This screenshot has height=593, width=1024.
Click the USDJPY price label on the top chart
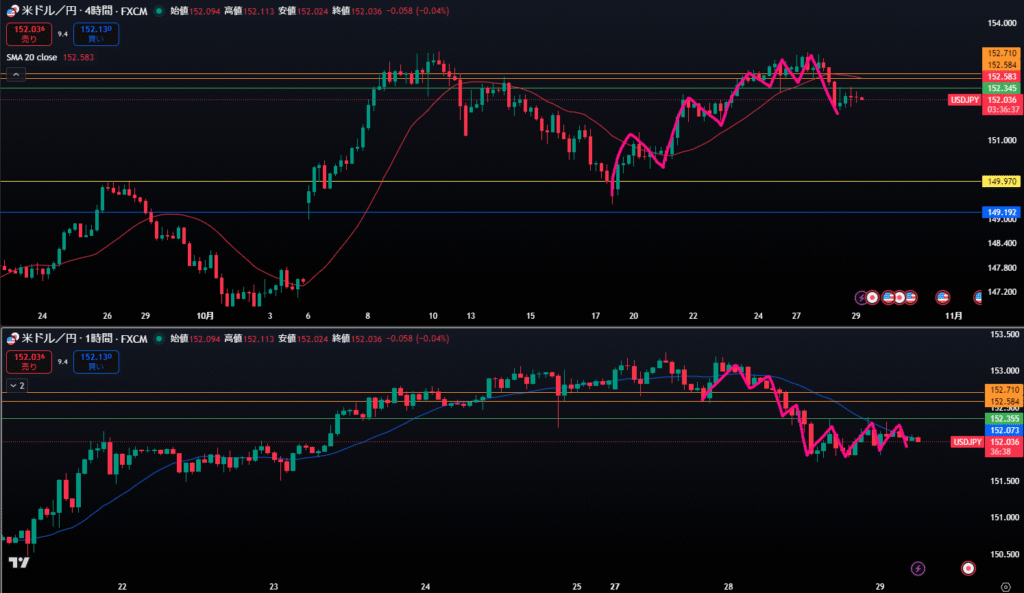point(964,100)
